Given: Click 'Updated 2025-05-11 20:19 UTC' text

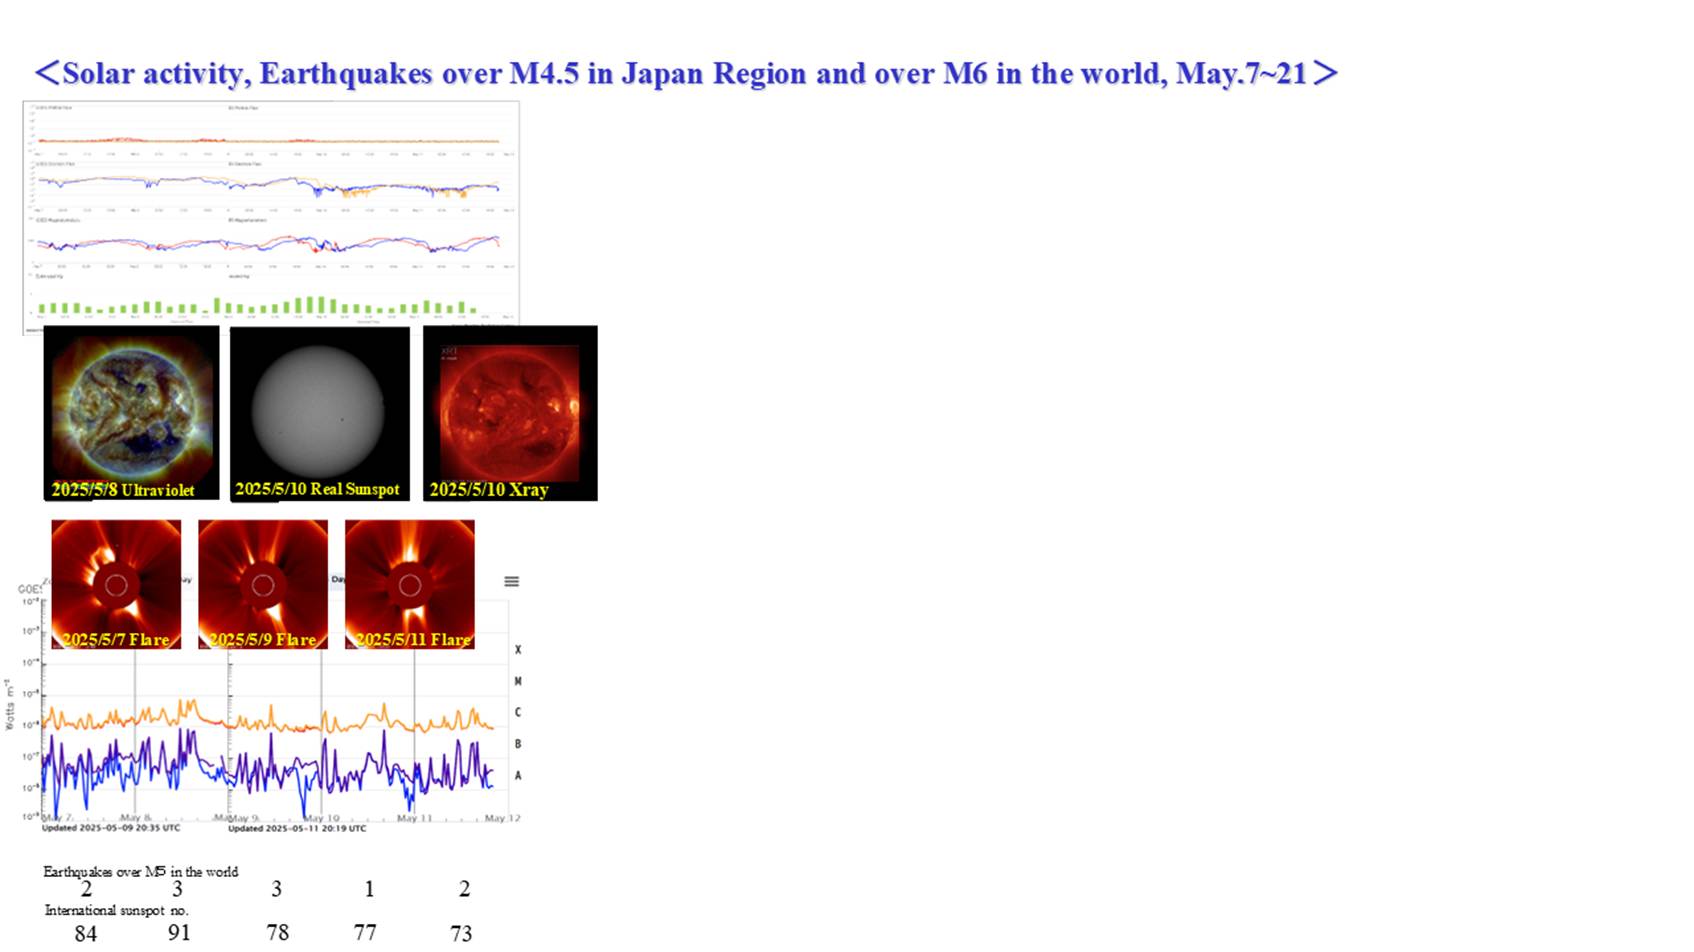Looking at the screenshot, I should pos(297,828).
